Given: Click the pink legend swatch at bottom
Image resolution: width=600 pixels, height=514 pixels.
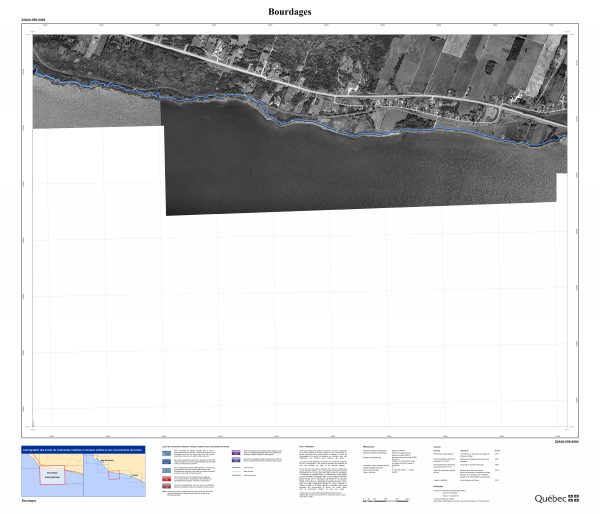Looking at the screenshot, I should 165,486.
